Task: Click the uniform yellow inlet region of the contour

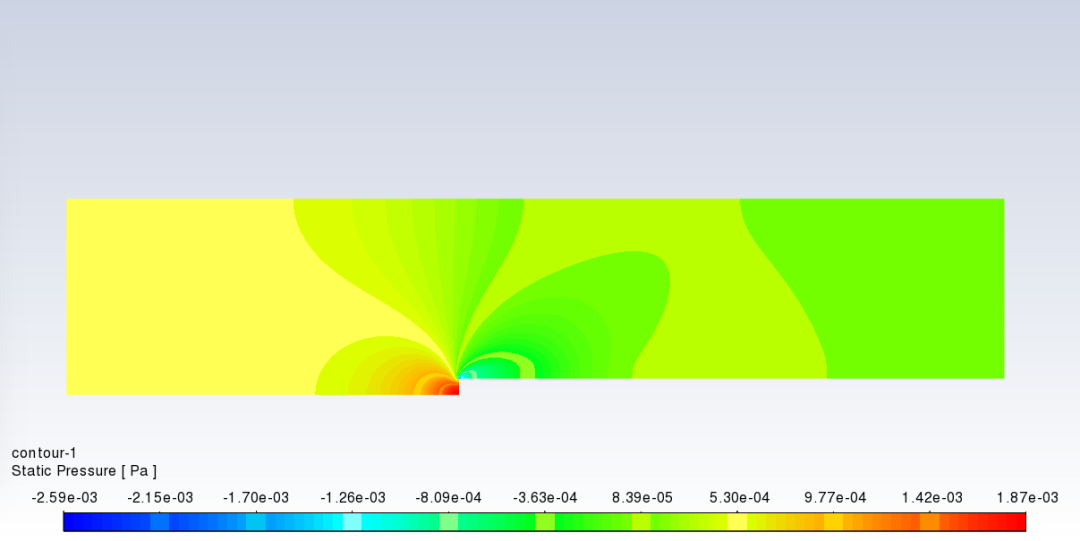Action: pos(179,296)
